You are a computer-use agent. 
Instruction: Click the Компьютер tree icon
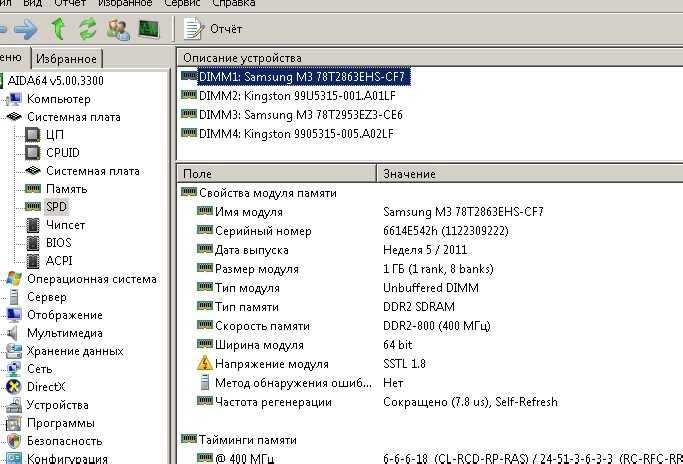[x=14, y=99]
